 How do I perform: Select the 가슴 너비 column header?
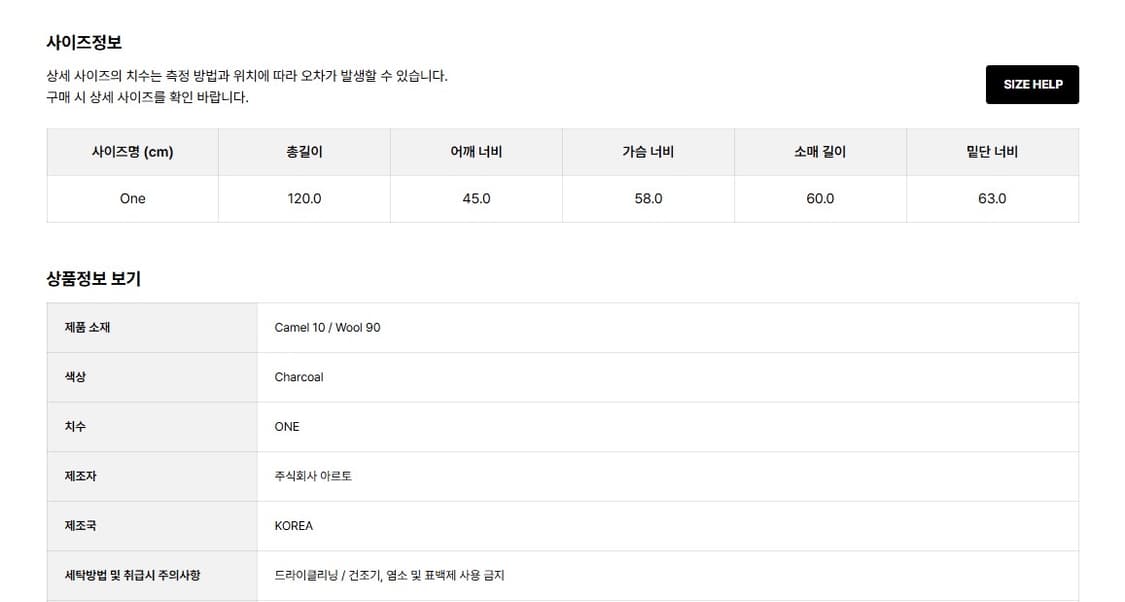click(x=648, y=151)
